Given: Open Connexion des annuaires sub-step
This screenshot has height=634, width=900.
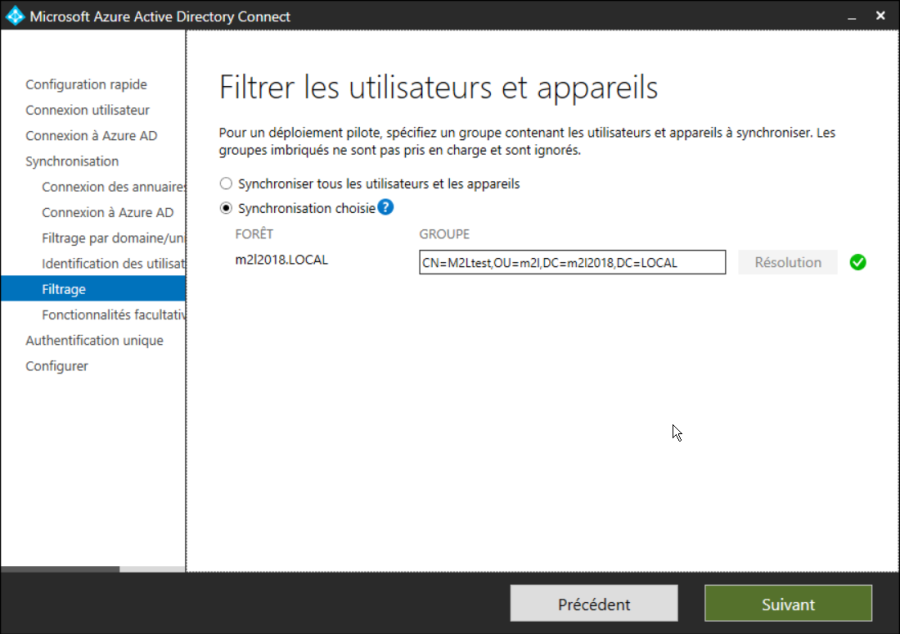Looking at the screenshot, I should point(113,187).
